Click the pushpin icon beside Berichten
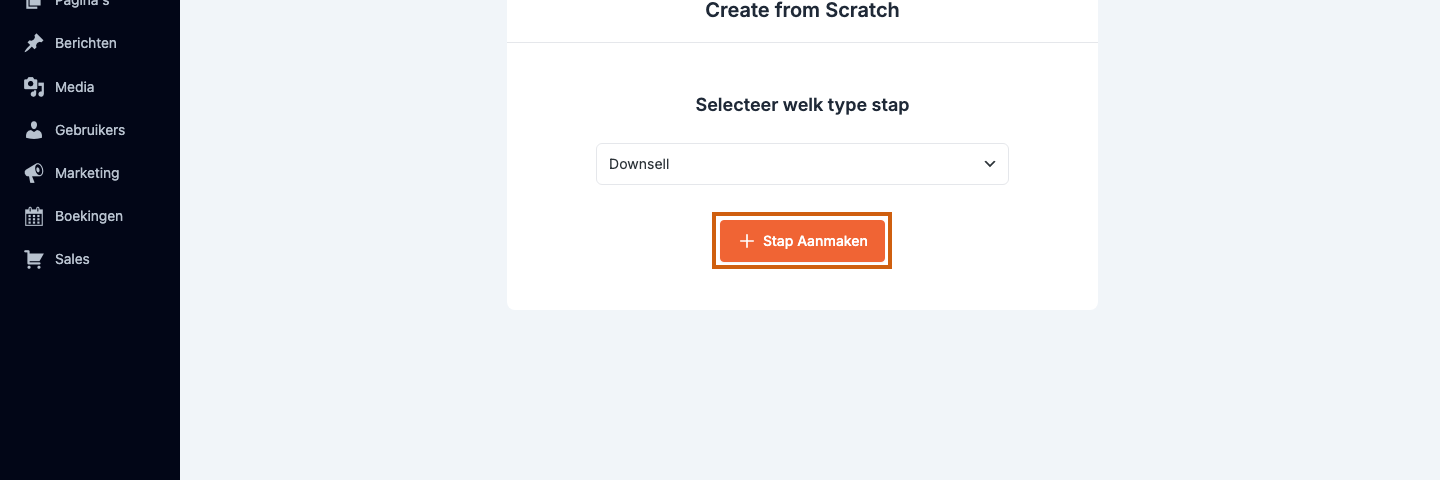This screenshot has height=480, width=1440. click(x=34, y=43)
